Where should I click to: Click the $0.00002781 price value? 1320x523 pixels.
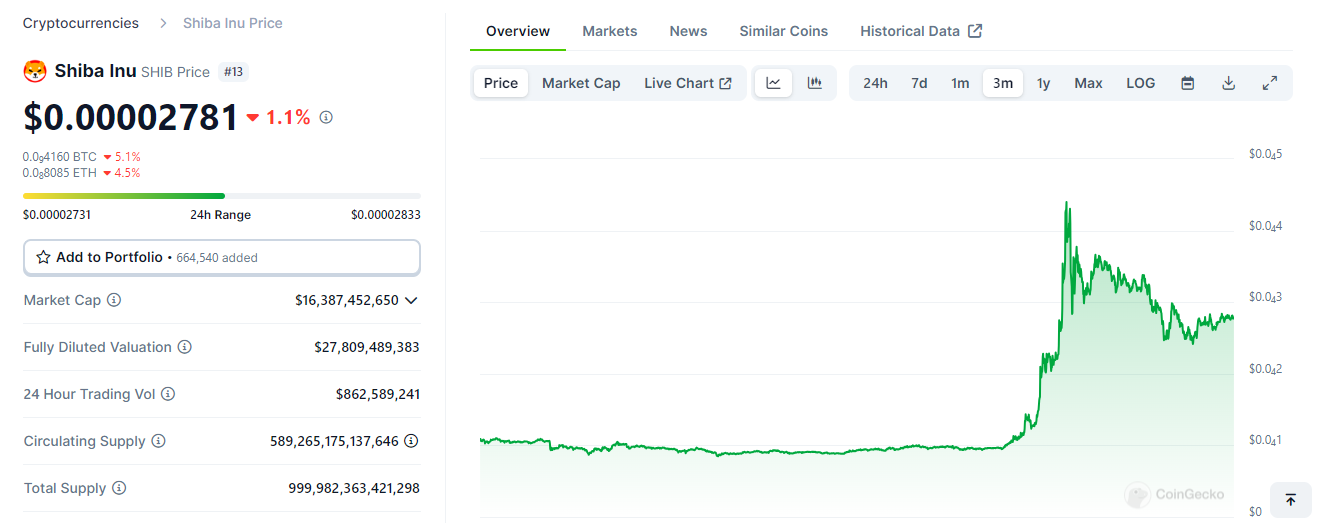[131, 118]
